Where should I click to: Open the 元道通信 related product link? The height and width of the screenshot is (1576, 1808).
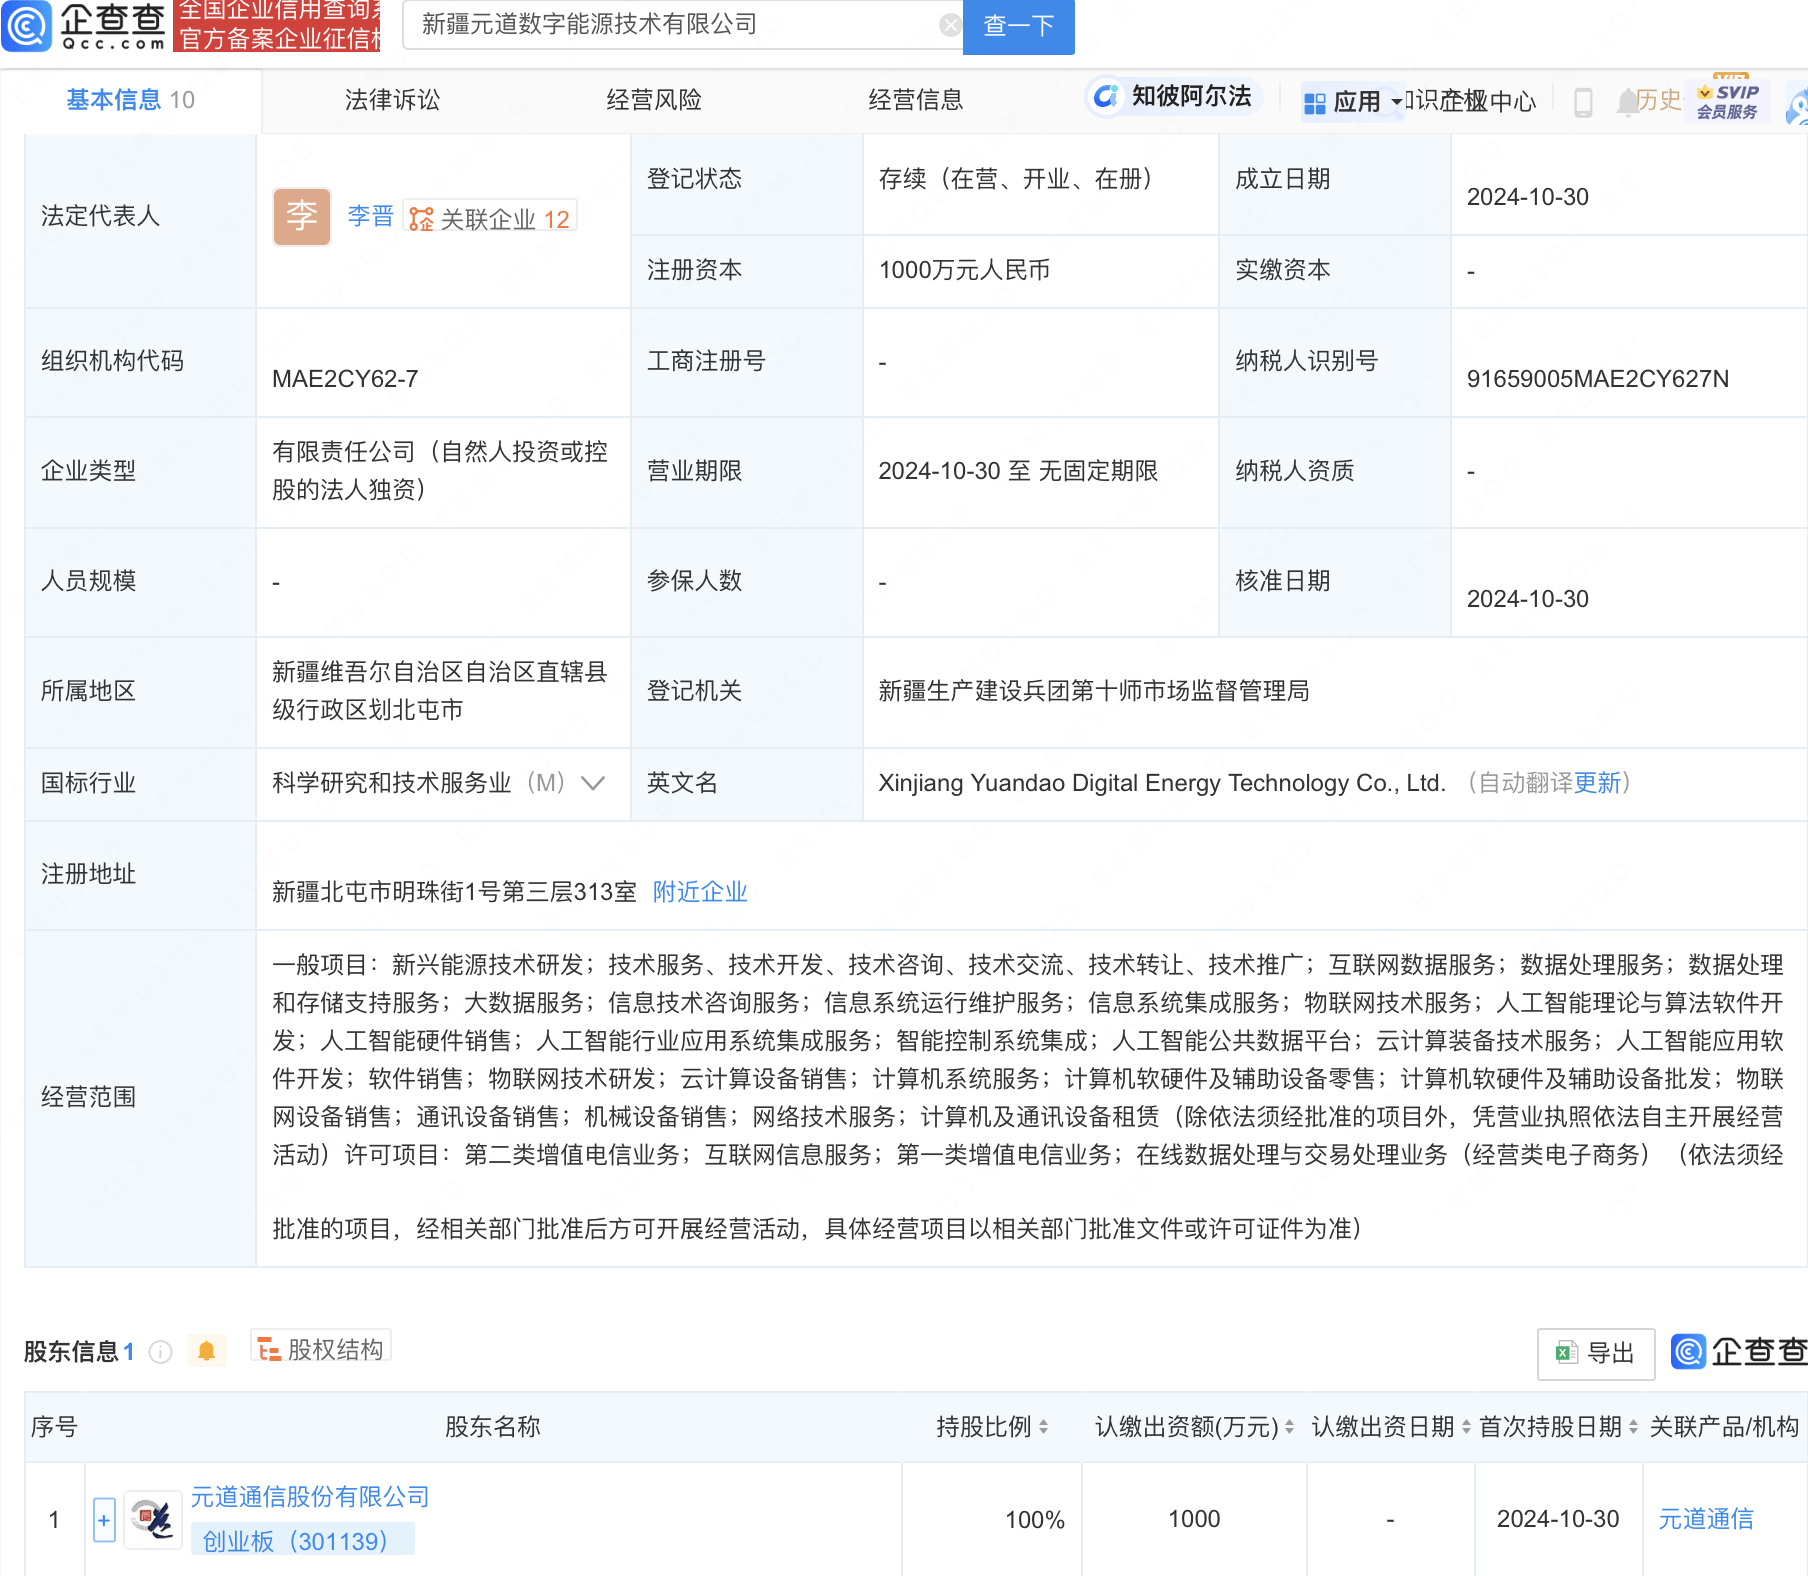(x=1706, y=1519)
